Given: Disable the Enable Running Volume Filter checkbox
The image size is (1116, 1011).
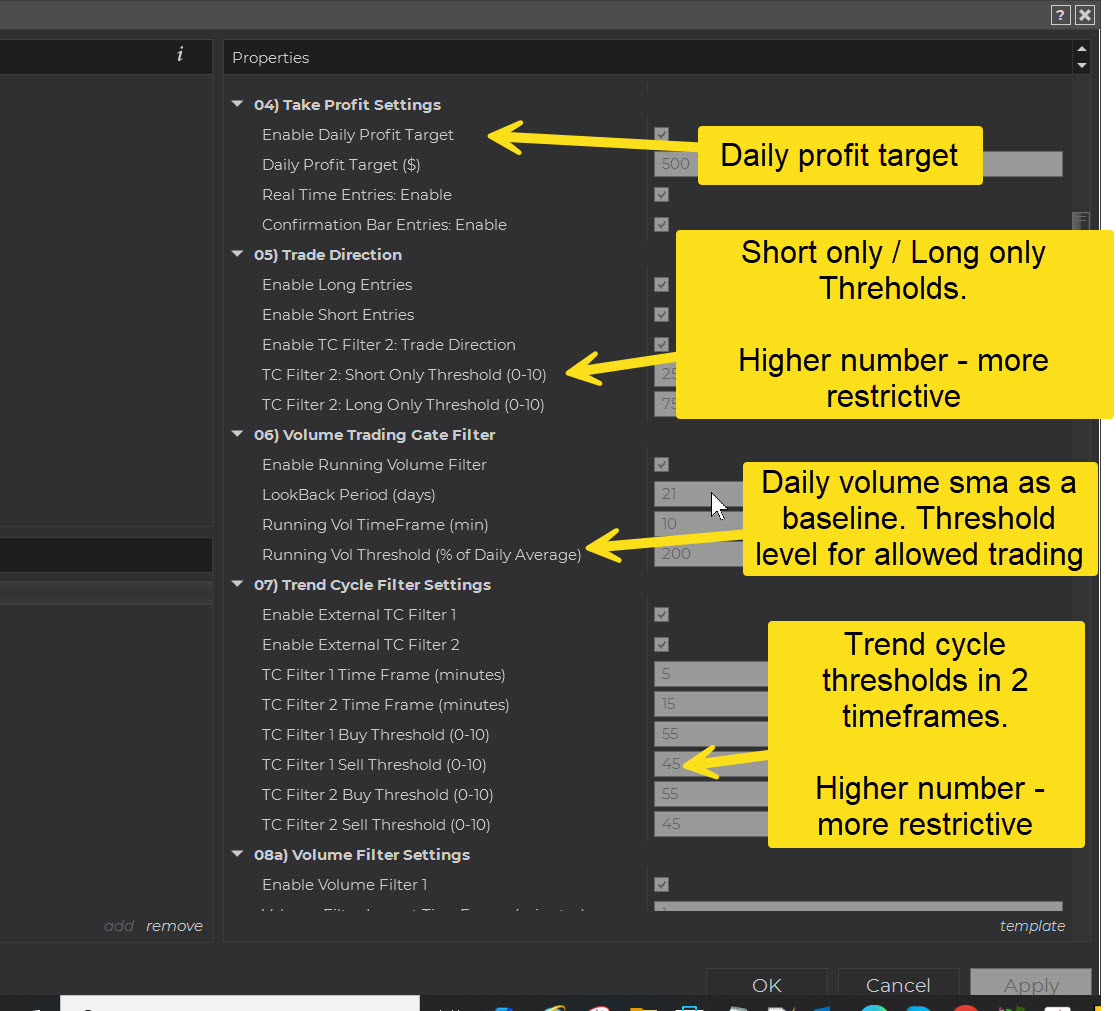Looking at the screenshot, I should click(661, 465).
